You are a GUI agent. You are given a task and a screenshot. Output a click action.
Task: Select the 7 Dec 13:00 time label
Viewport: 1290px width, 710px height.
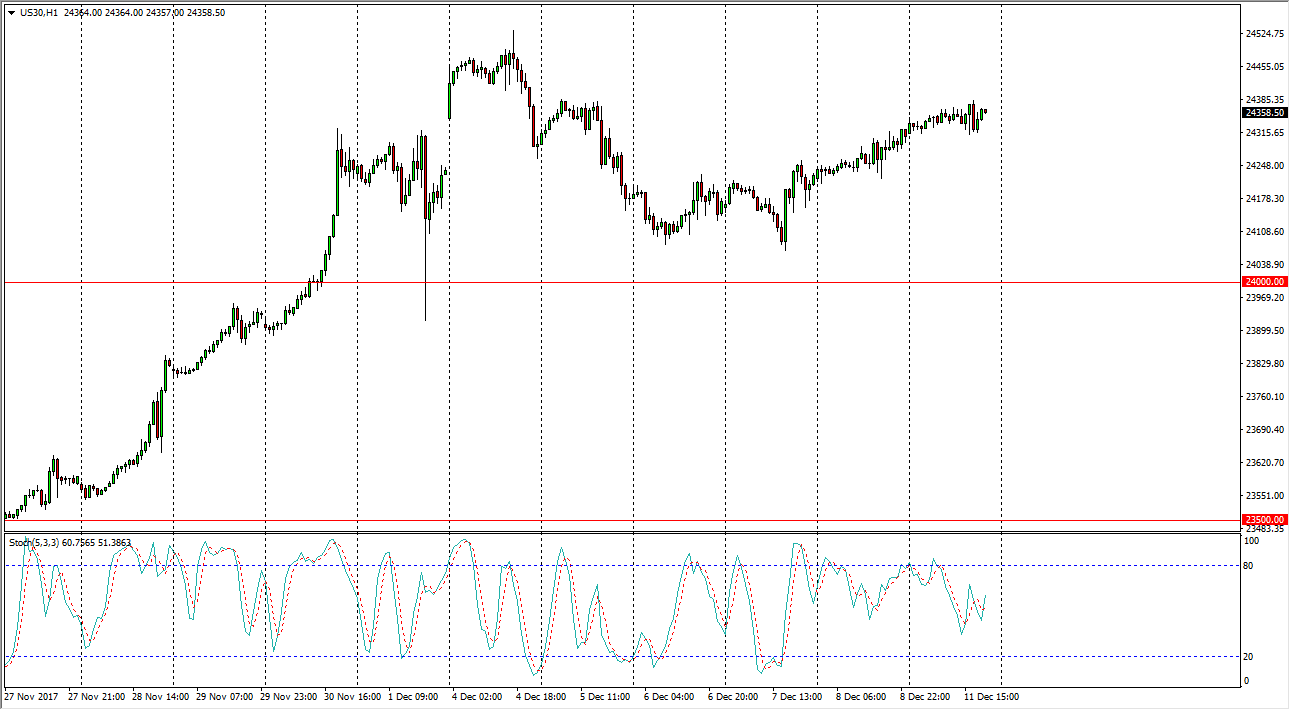pos(798,696)
